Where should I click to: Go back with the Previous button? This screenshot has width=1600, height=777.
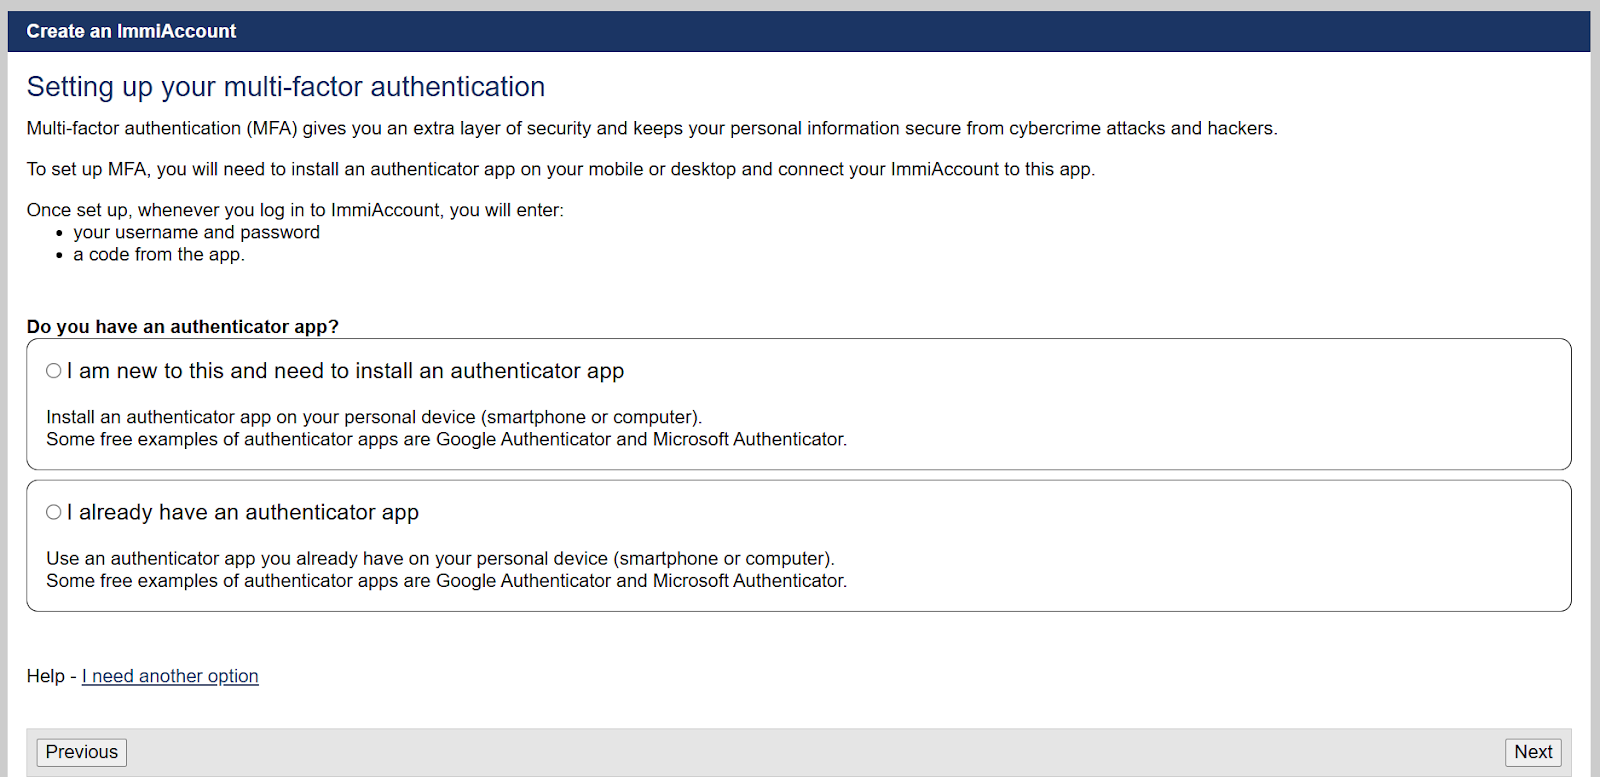[x=82, y=752]
